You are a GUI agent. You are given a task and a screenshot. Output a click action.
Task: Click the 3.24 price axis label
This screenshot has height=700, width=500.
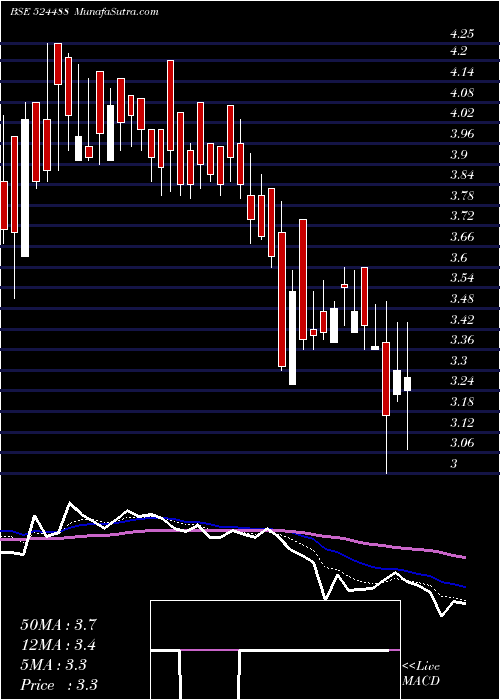[x=462, y=381]
